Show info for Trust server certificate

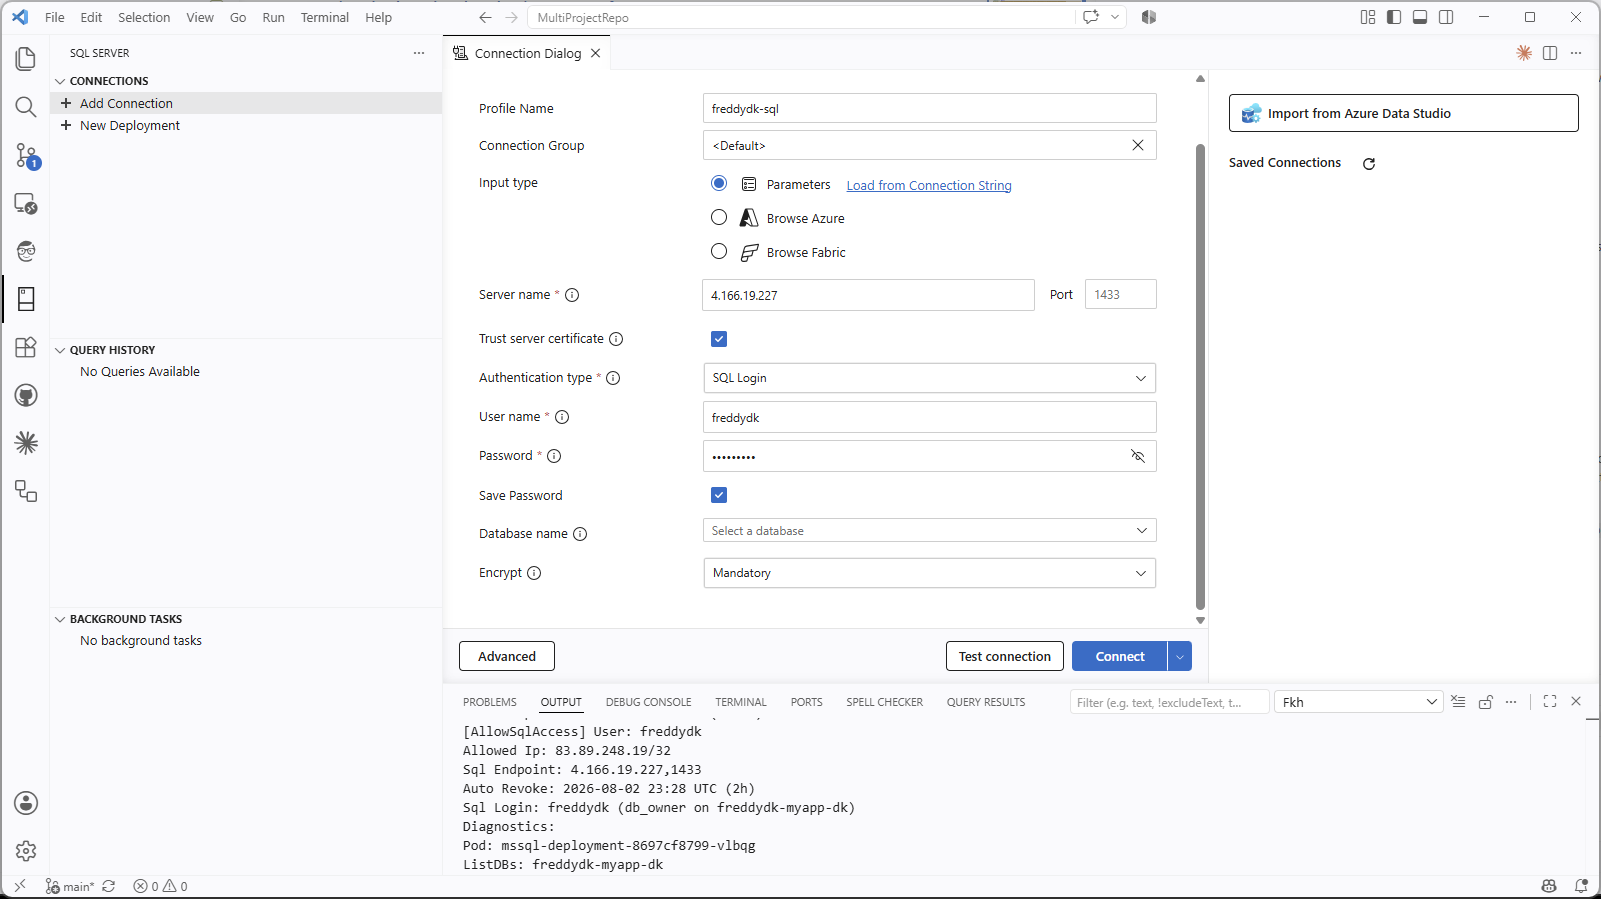[x=616, y=339]
